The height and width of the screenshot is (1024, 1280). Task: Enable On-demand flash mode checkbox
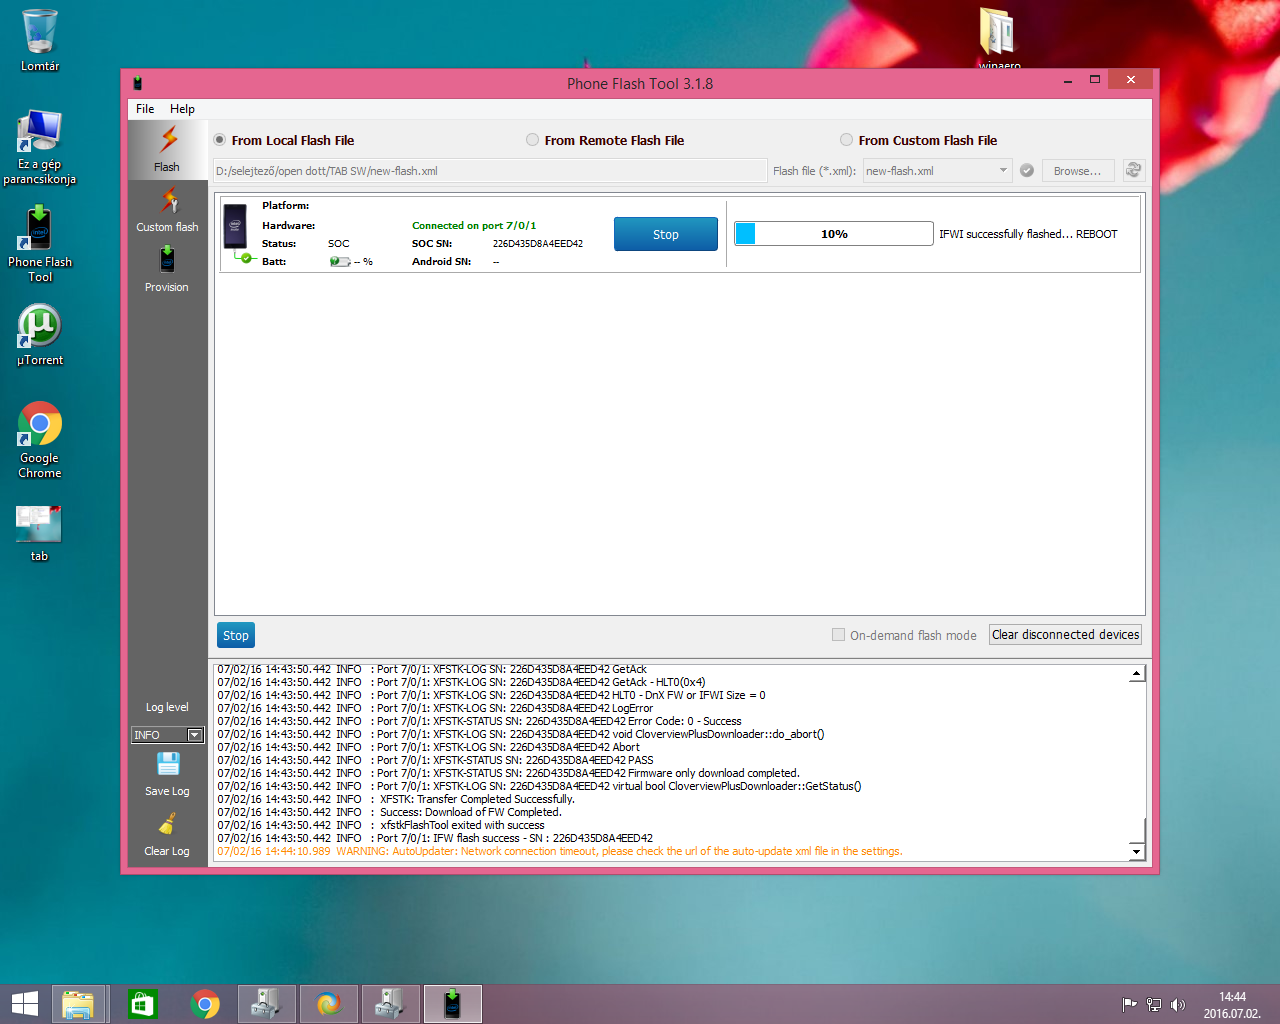click(838, 635)
